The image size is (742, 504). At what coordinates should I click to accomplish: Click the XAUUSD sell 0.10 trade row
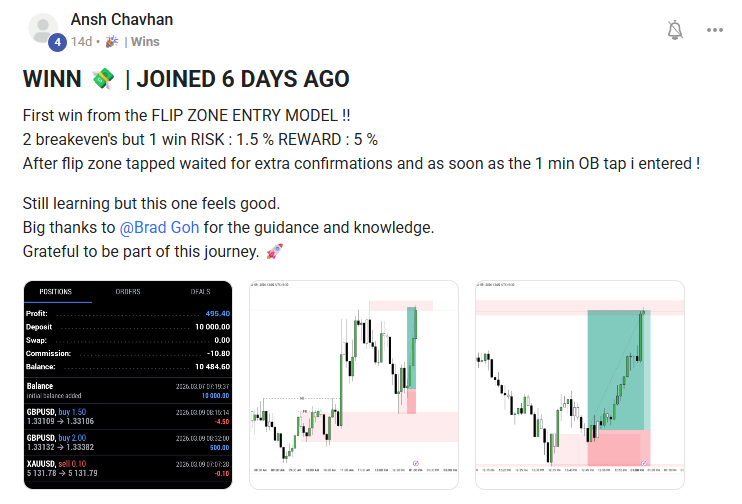coord(128,469)
